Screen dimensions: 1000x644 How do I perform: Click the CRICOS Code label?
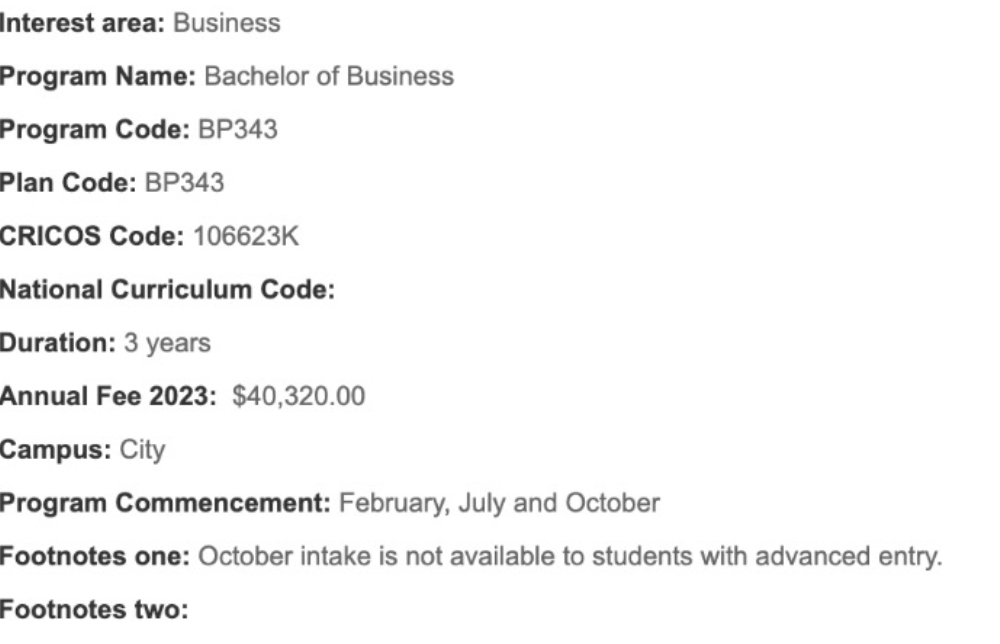tap(92, 237)
